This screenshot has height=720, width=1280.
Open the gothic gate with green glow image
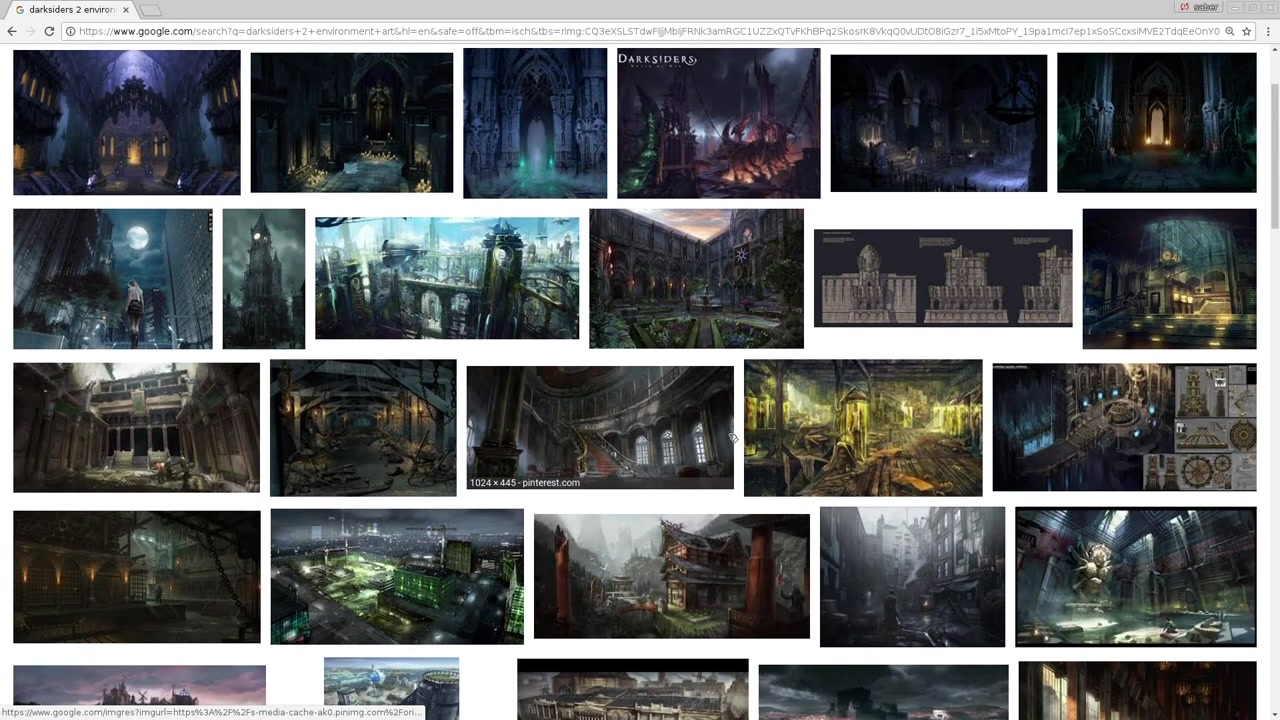point(535,123)
